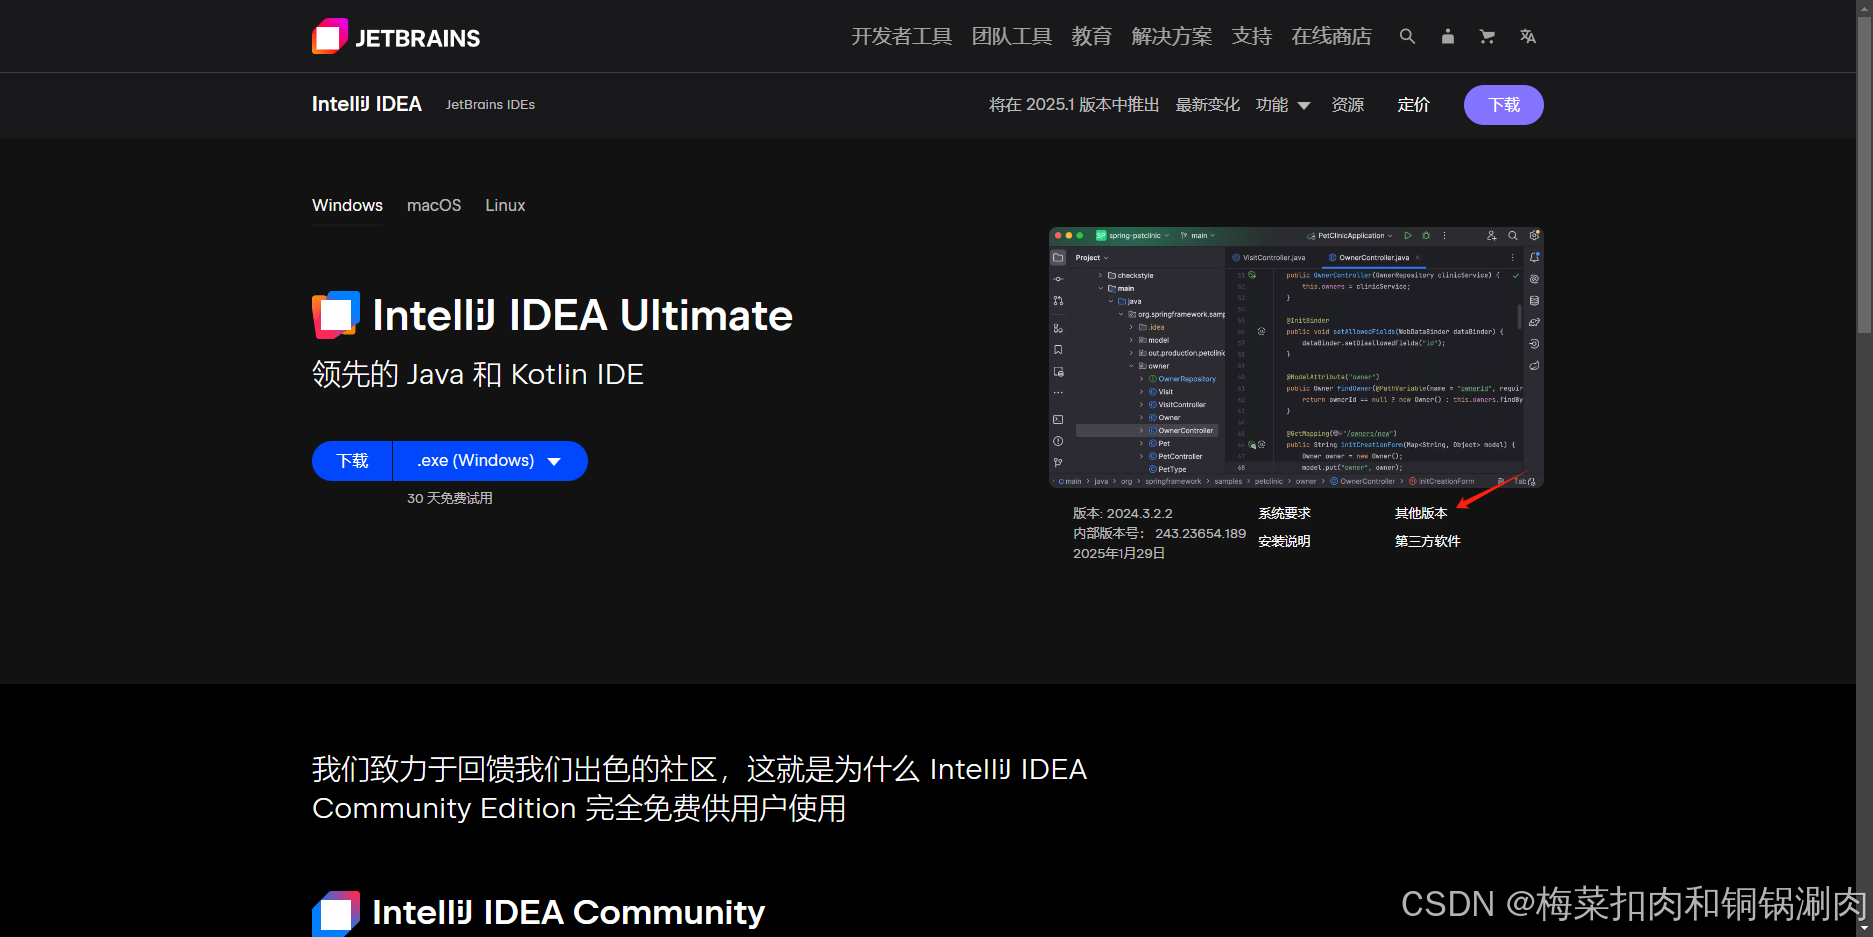This screenshot has width=1873, height=937.
Task: Open 将在 2025.1 版本中推出 page
Action: click(x=1074, y=105)
